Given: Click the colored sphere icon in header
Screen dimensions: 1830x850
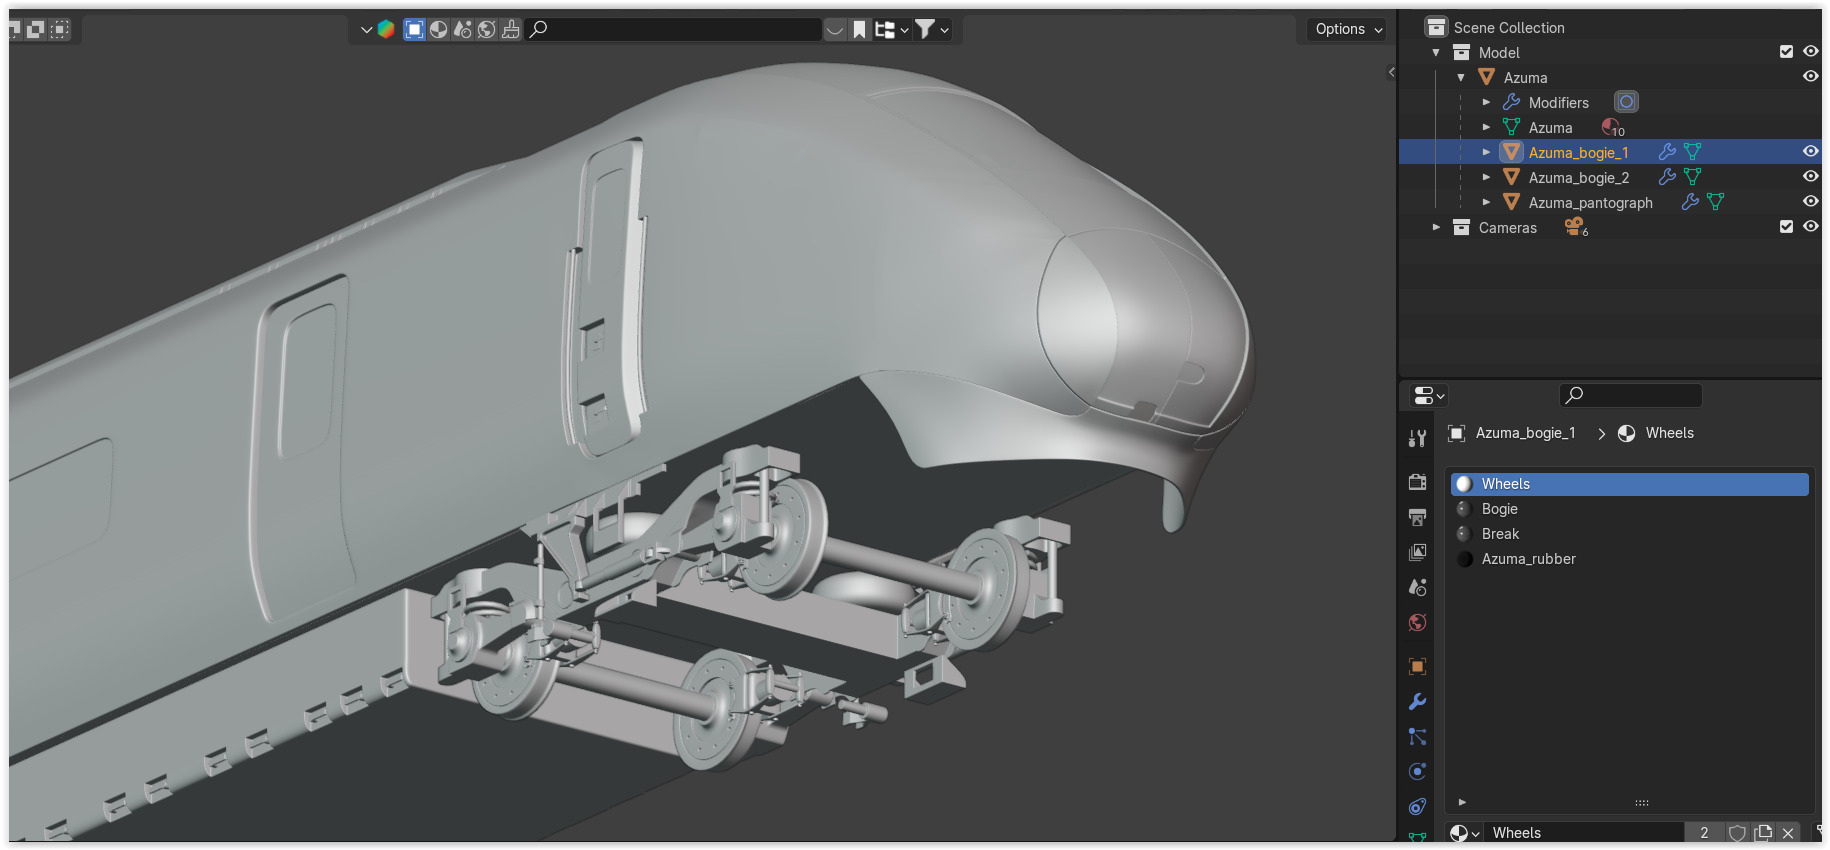Looking at the screenshot, I should click(386, 29).
